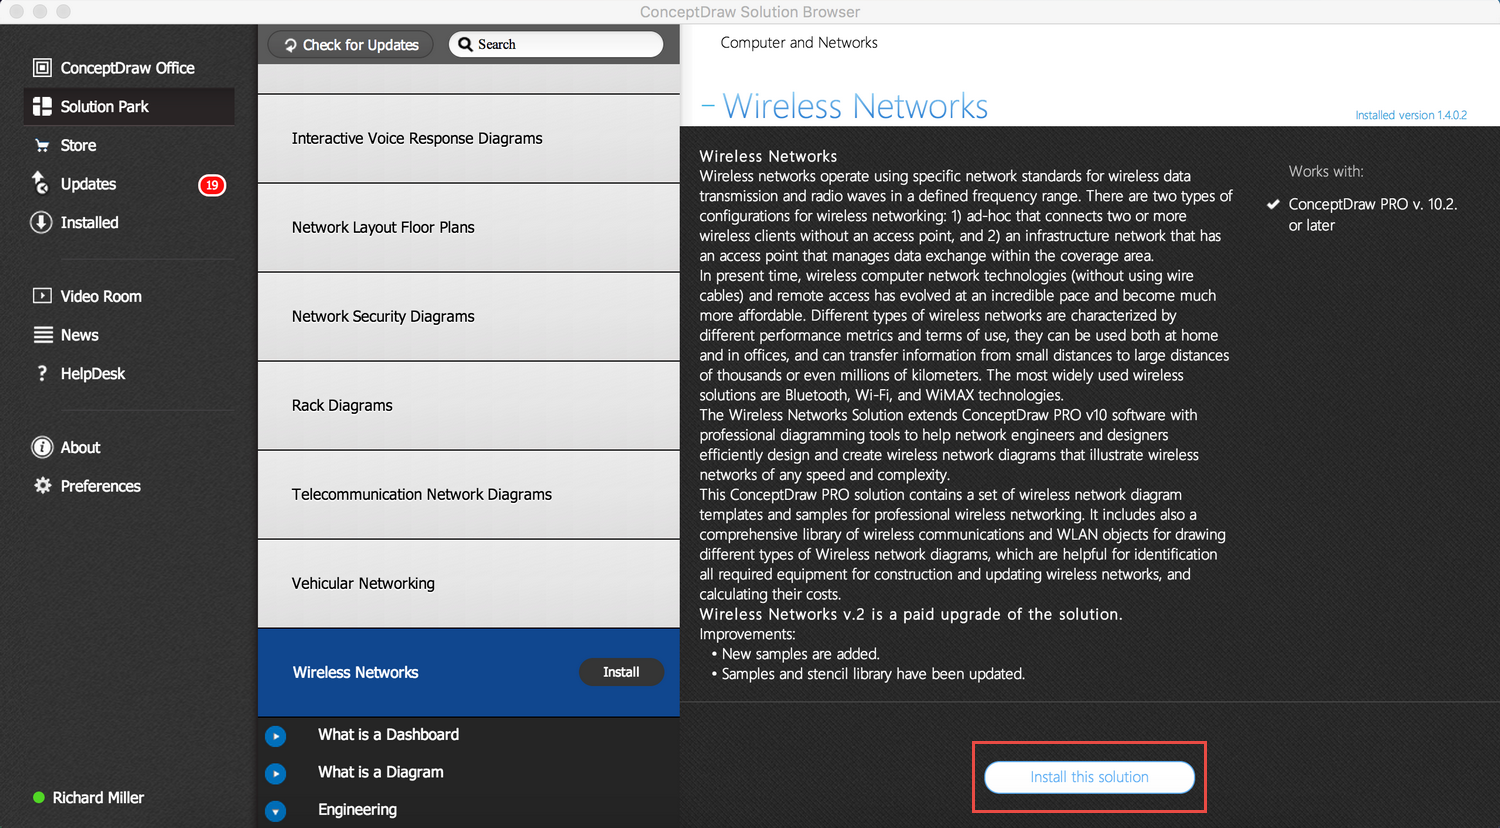Open the HelpDesk page
1500x828 pixels.
click(x=92, y=373)
